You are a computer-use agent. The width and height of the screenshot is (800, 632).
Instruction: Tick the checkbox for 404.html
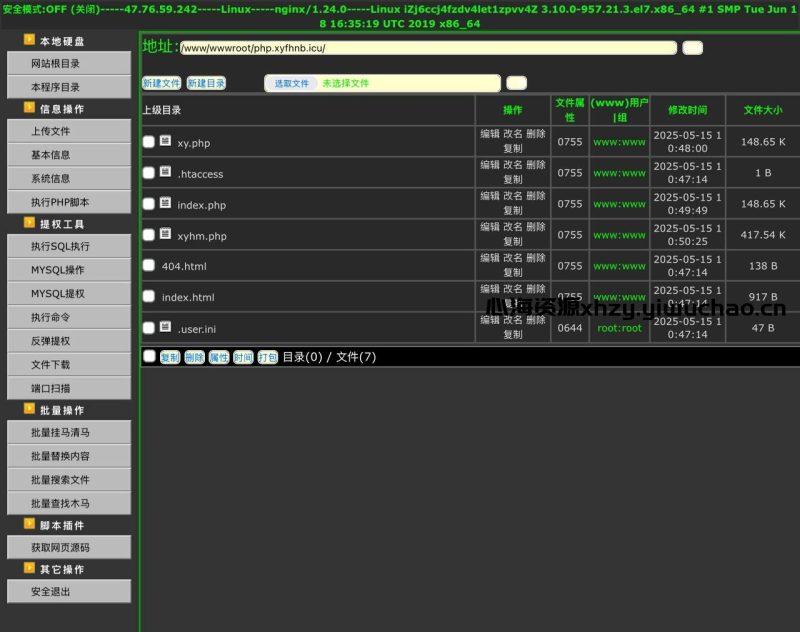click(149, 266)
